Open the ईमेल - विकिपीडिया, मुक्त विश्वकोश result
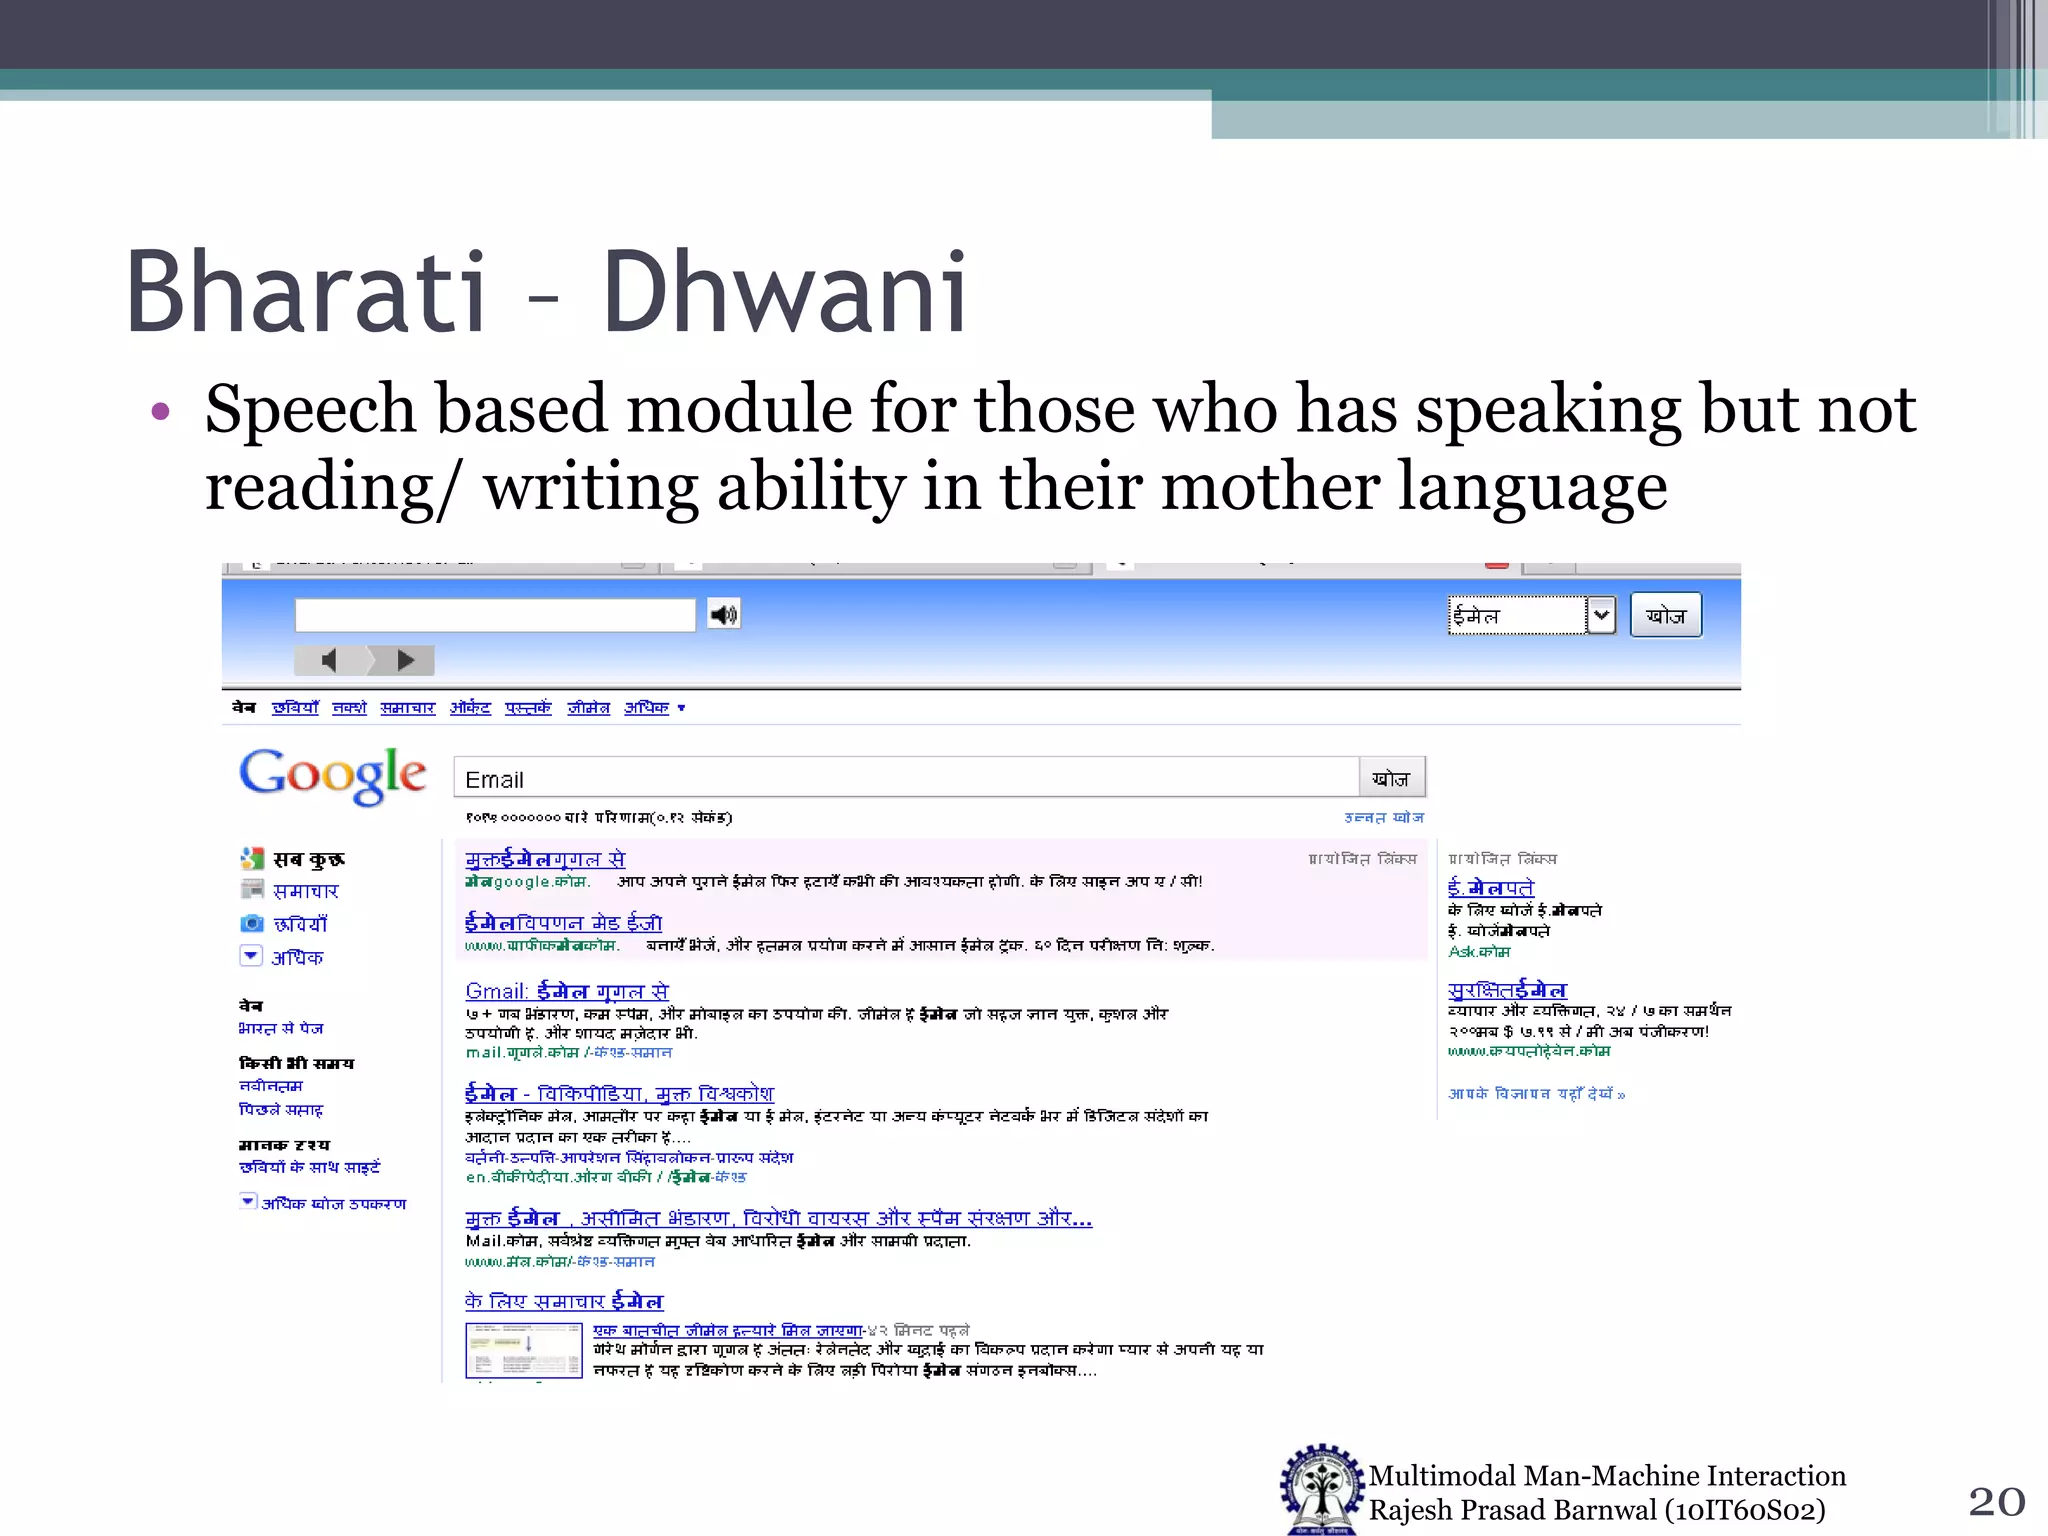 (x=619, y=1094)
